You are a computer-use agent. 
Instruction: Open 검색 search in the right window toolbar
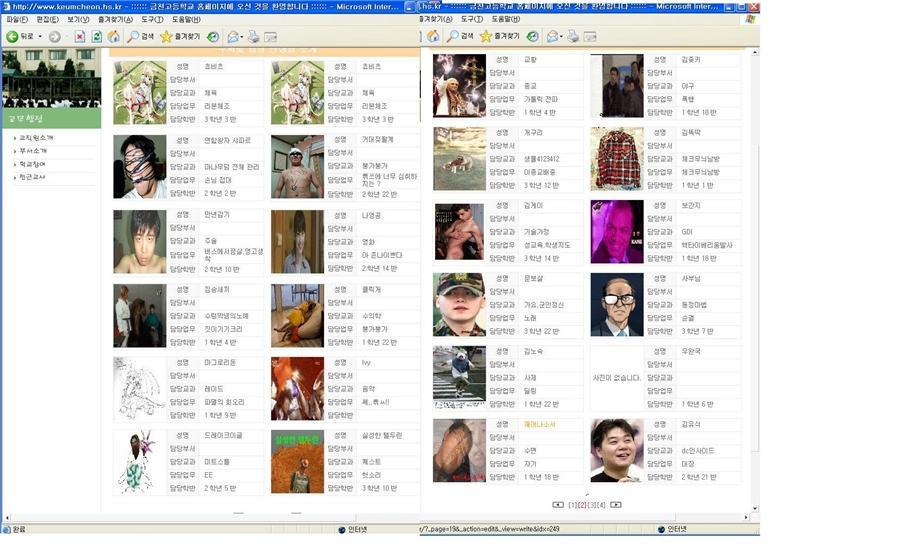460,37
